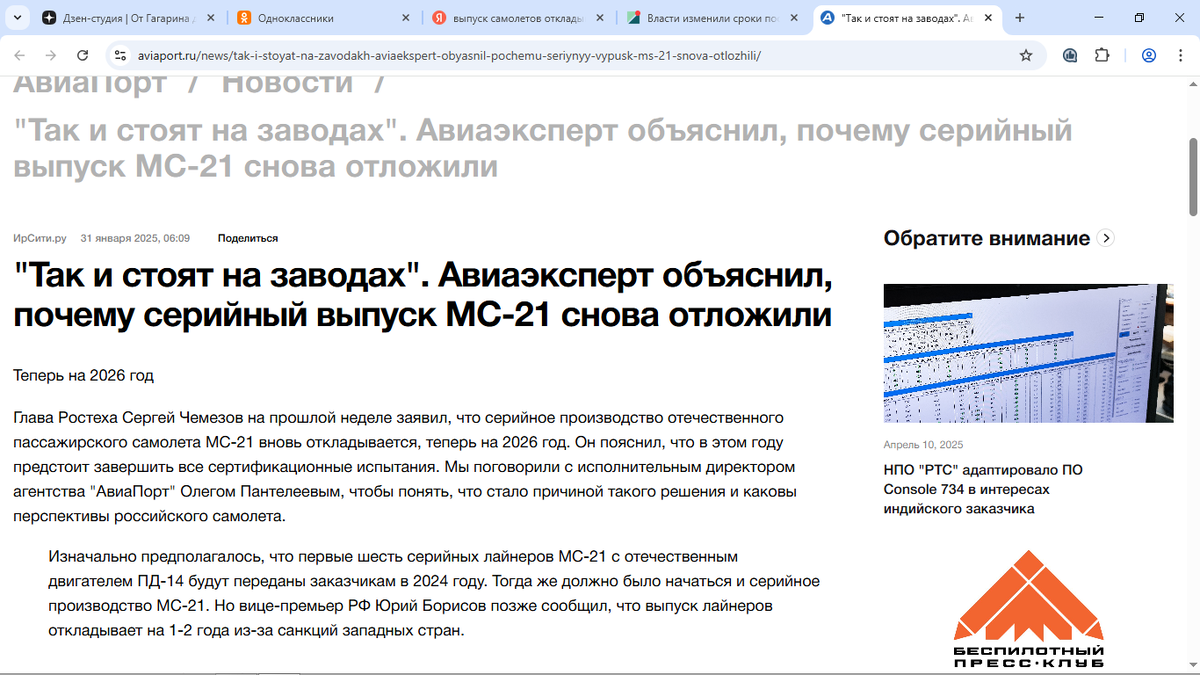
Task: Click the Беспилотный пресс-клуб logo banner
Action: tap(1028, 608)
